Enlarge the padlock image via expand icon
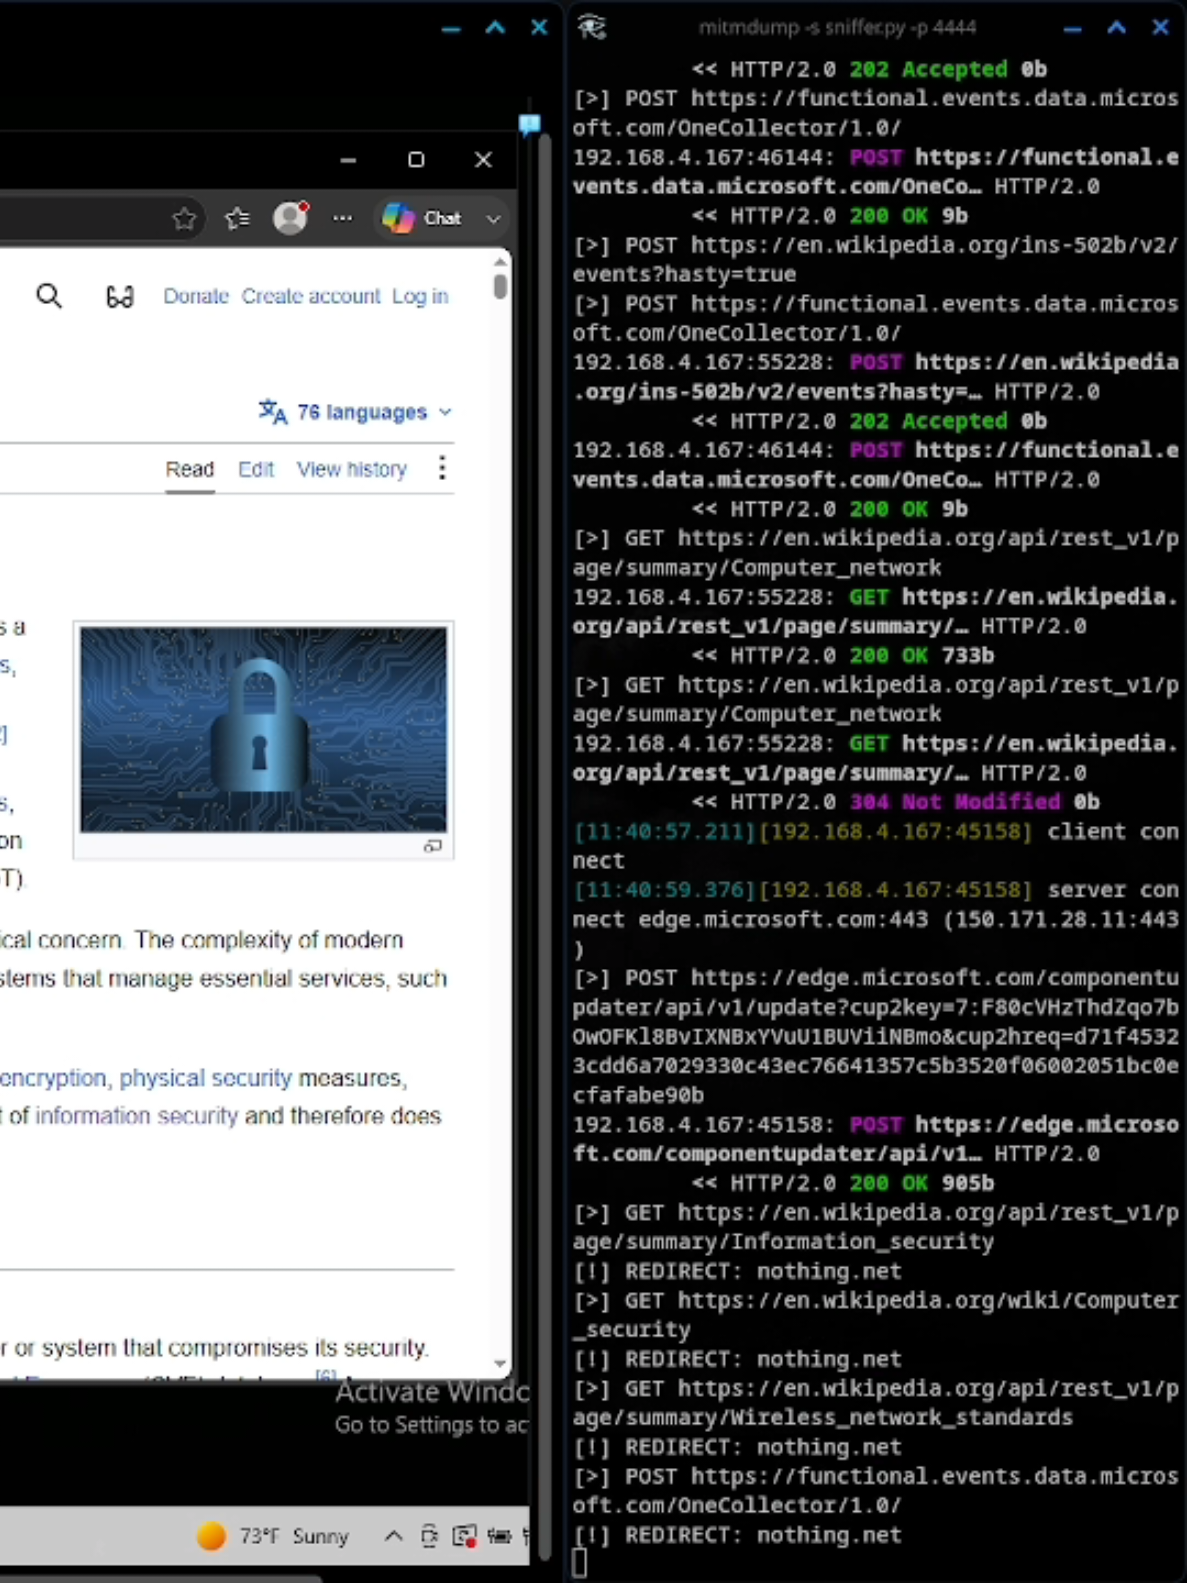This screenshot has height=1583, width=1187. tap(433, 846)
